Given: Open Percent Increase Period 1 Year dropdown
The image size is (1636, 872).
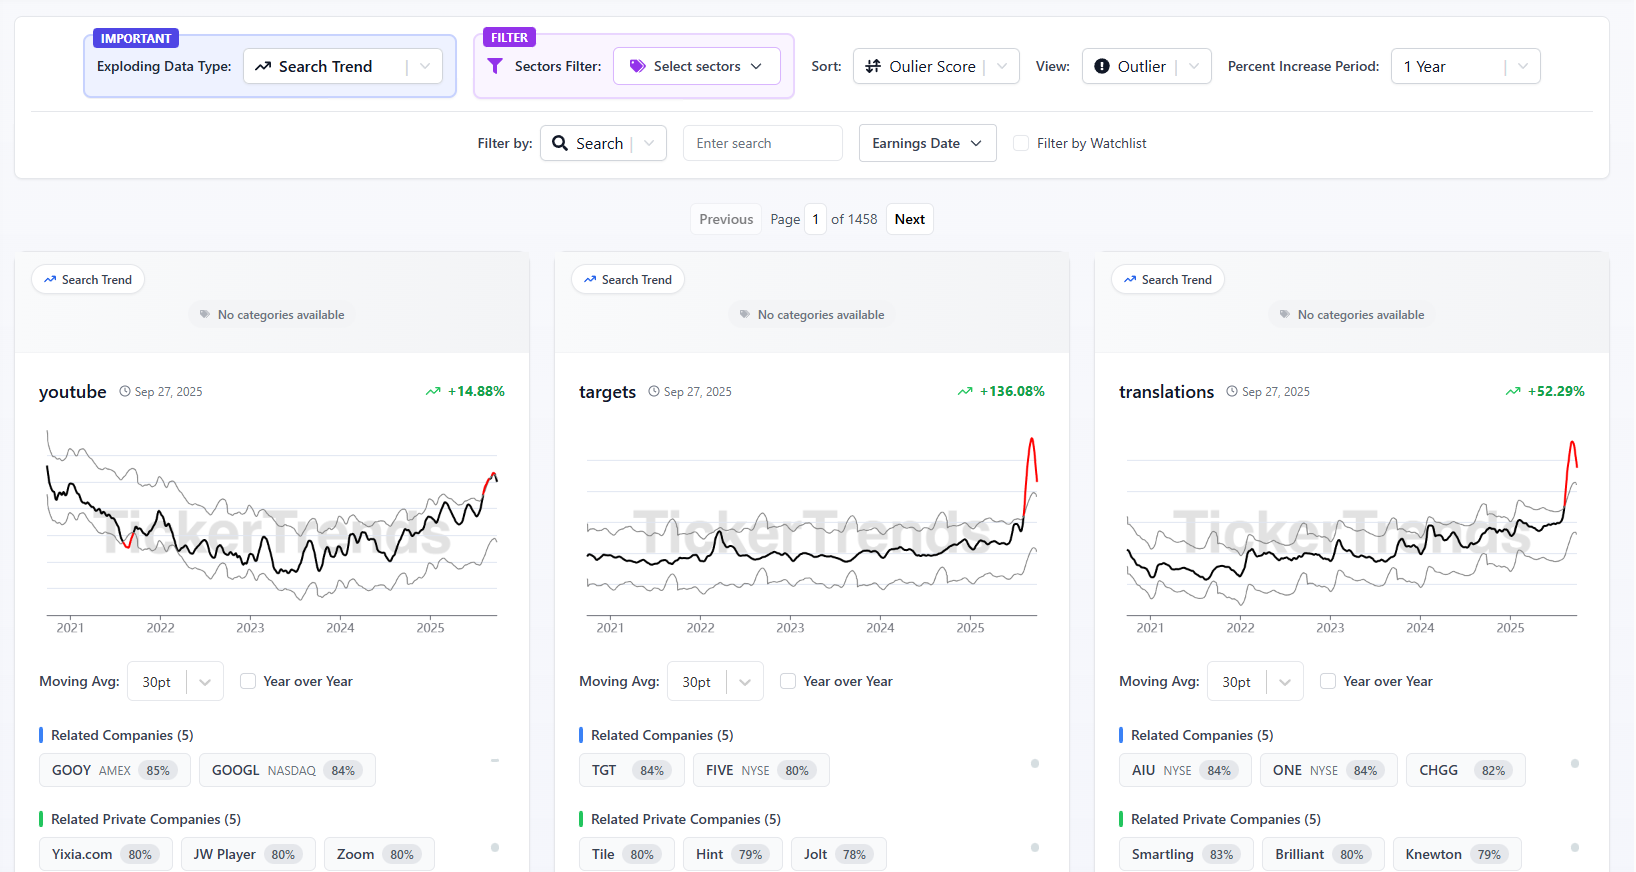Looking at the screenshot, I should (1465, 66).
